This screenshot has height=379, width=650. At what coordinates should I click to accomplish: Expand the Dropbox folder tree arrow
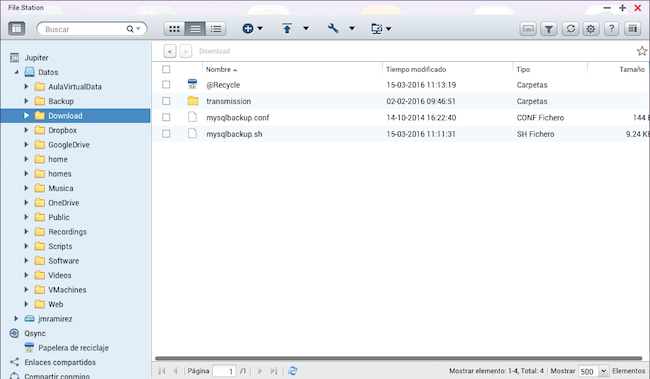[26, 130]
